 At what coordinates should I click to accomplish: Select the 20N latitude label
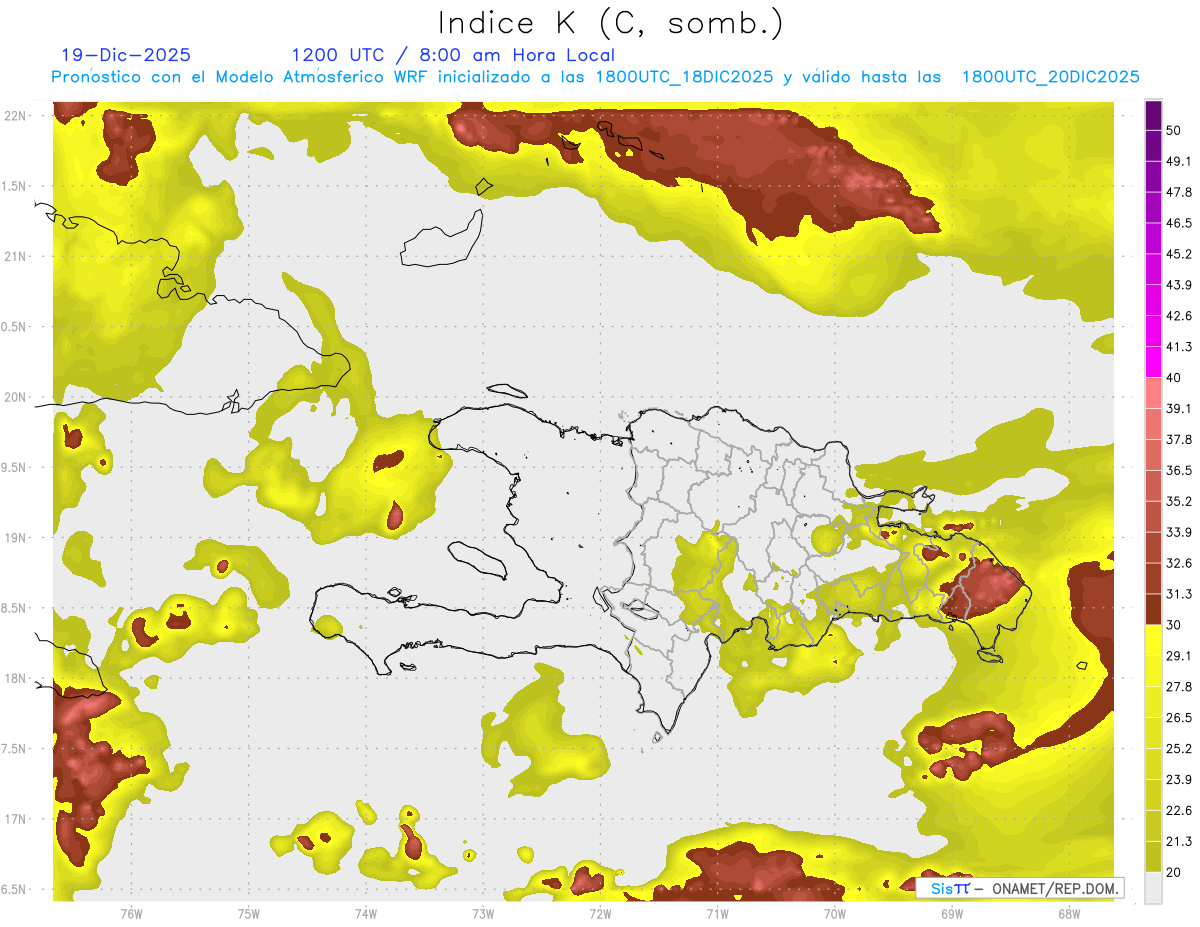coord(17,397)
